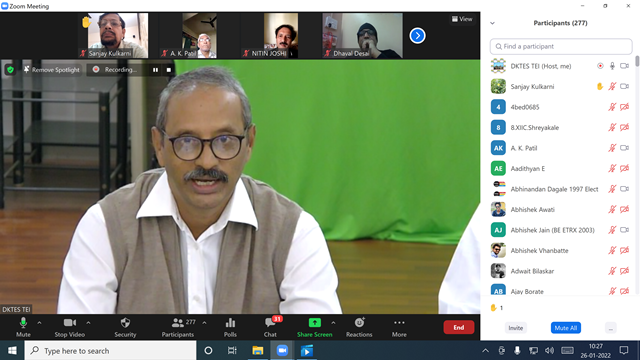The width and height of the screenshot is (640, 360).
Task: Collapse the Participants panel chevron
Action: pos(492,23)
